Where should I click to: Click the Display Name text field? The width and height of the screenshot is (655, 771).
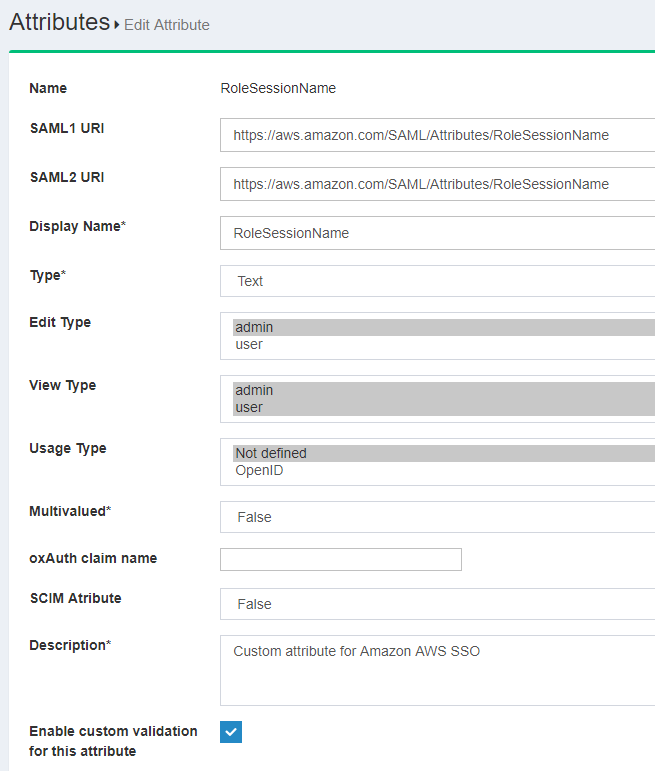(x=437, y=233)
